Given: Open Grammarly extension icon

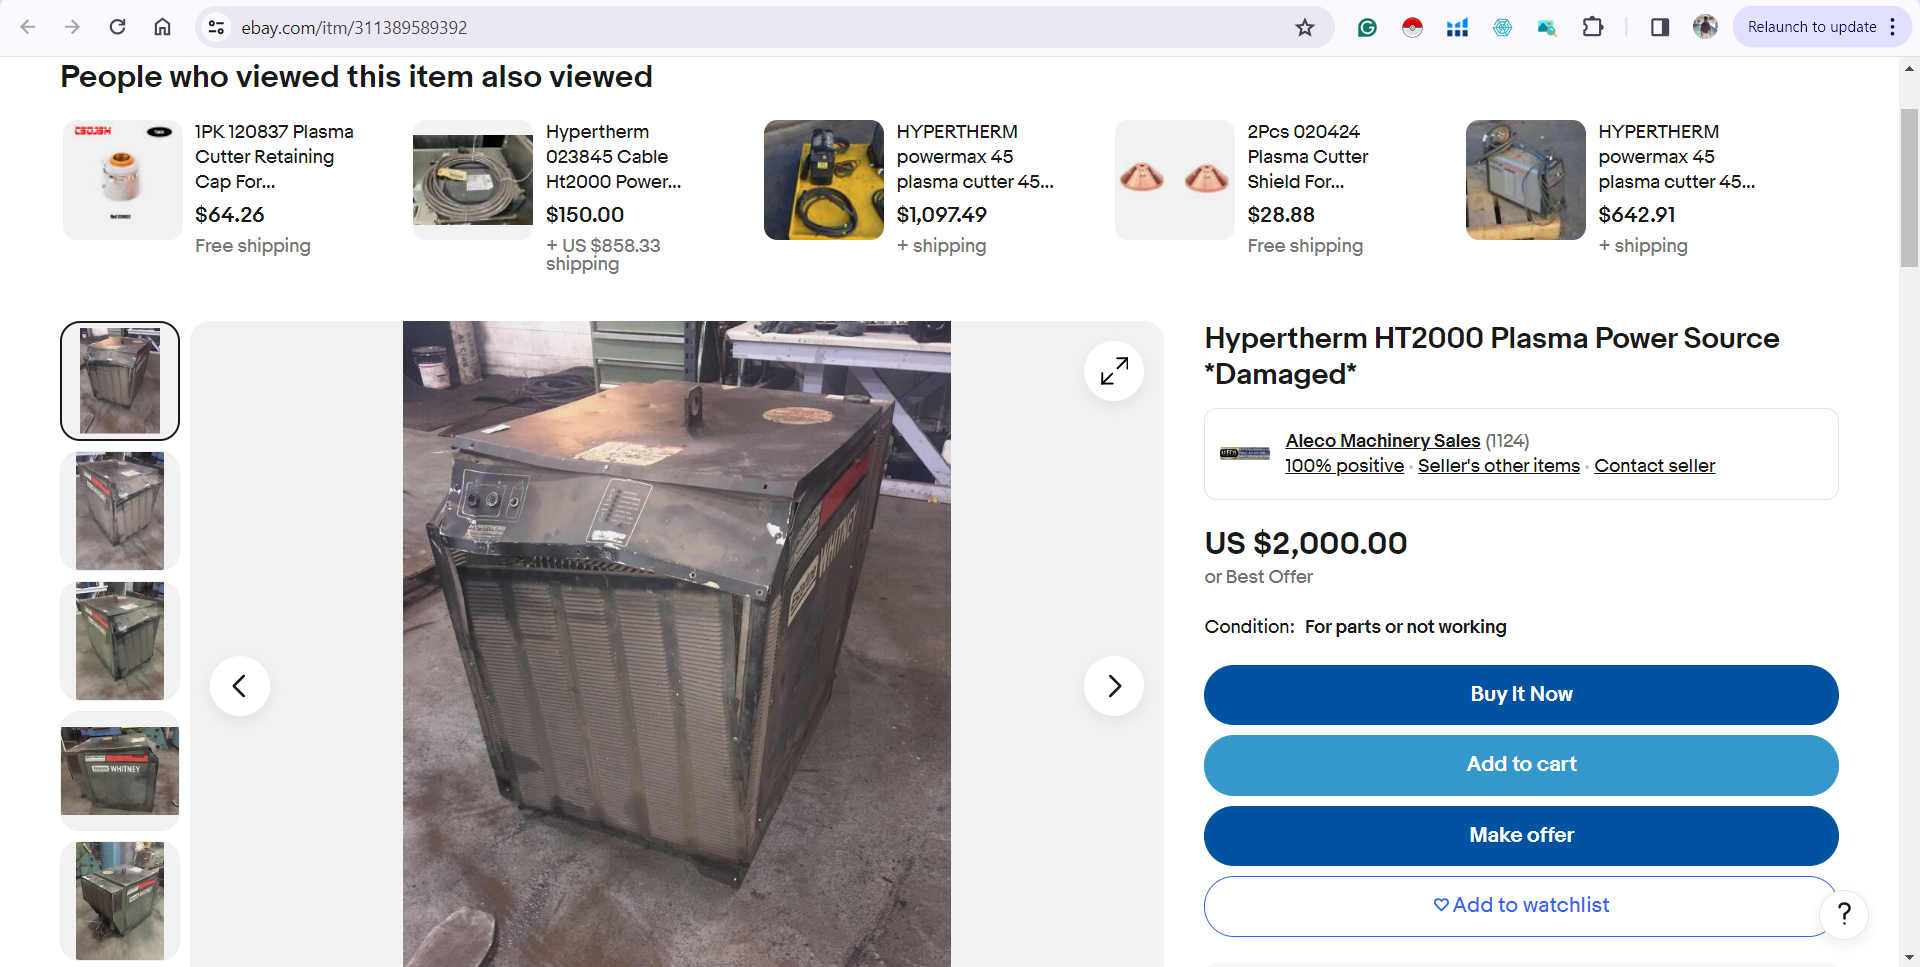Looking at the screenshot, I should 1367,27.
